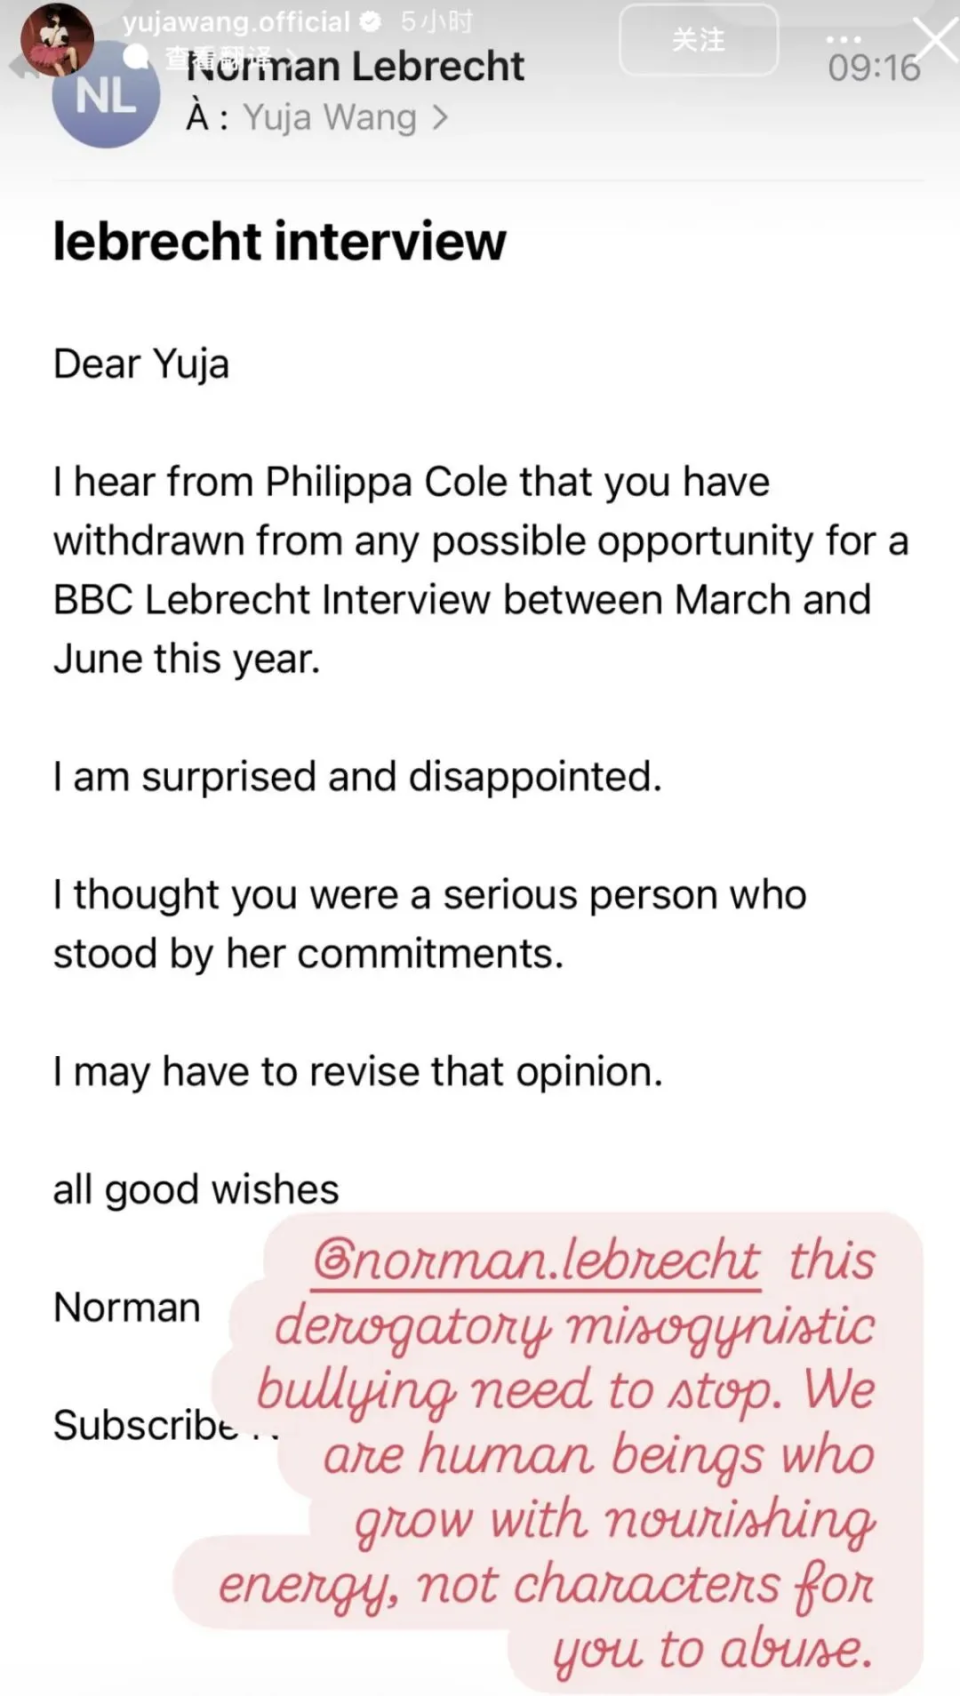Select the Norman Lebrecht sender name

pos(355,66)
